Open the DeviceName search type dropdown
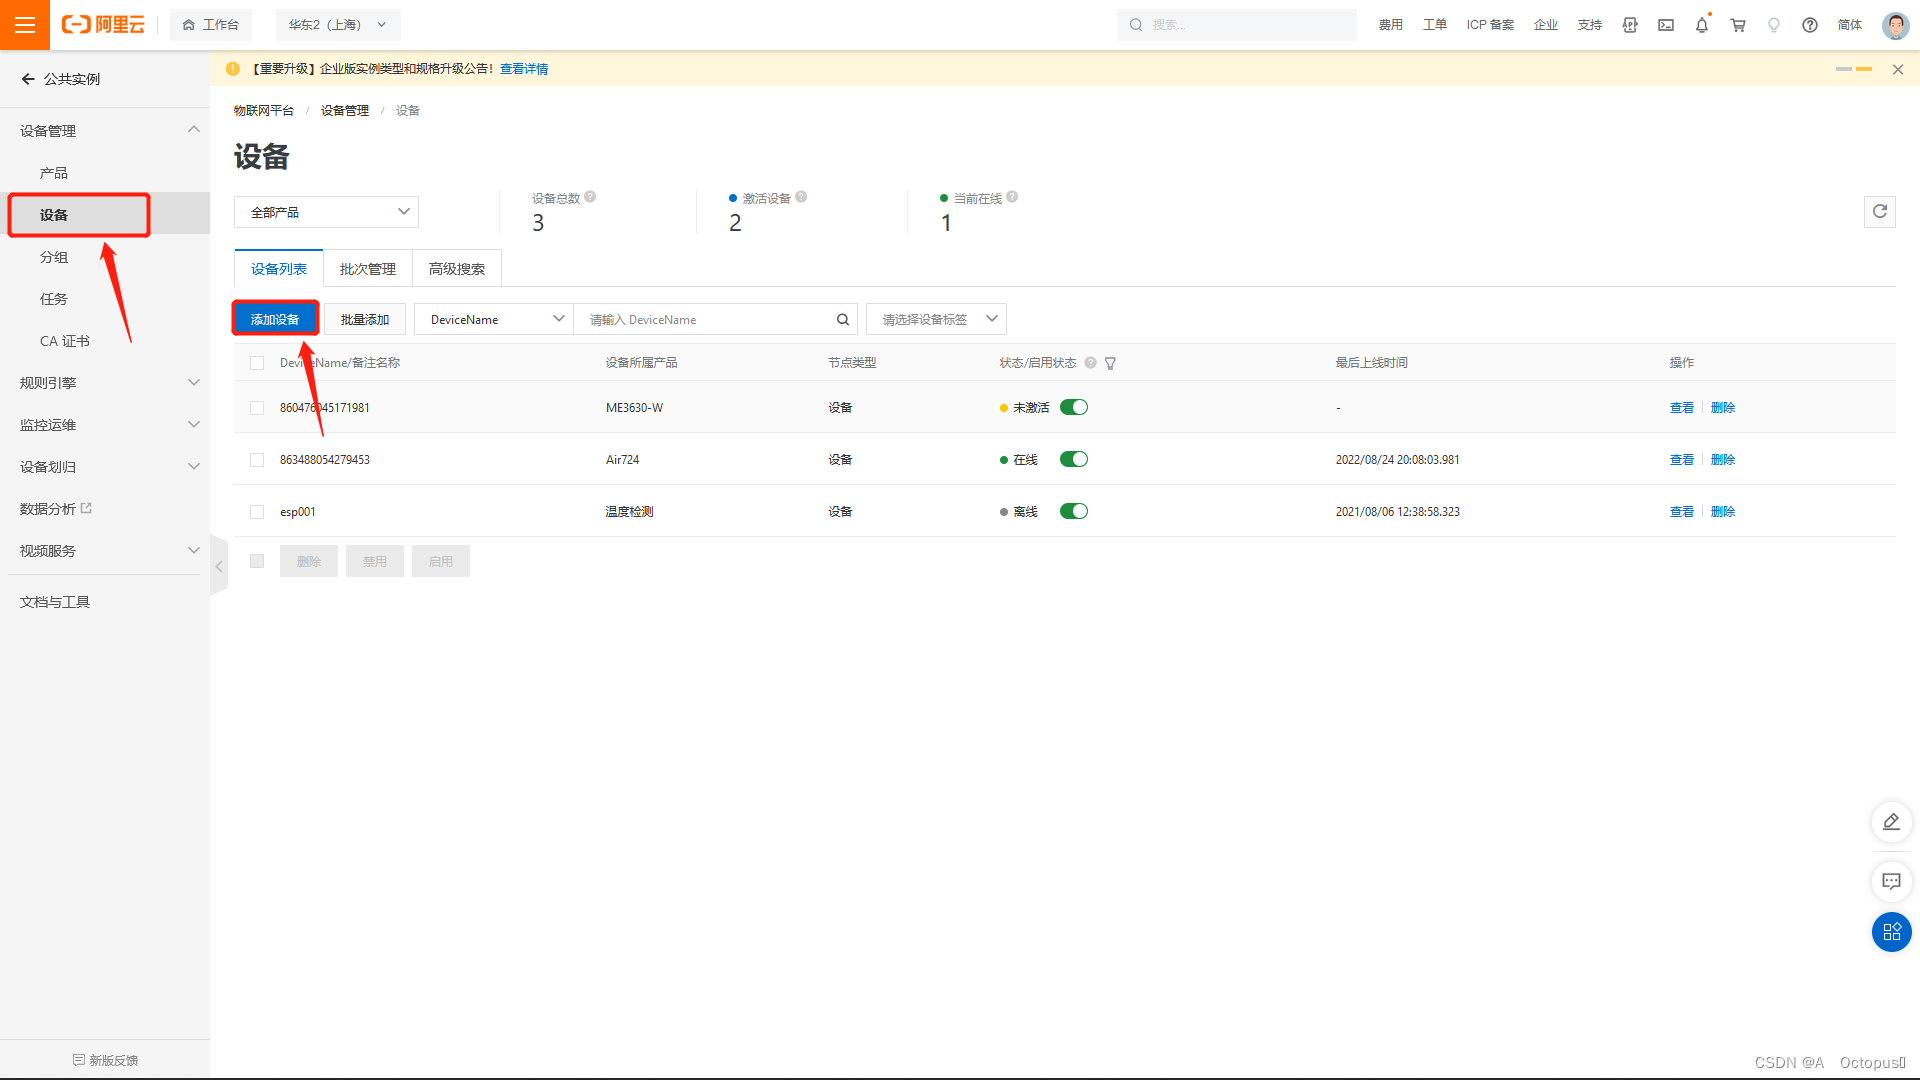The width and height of the screenshot is (1920, 1080). pos(494,320)
